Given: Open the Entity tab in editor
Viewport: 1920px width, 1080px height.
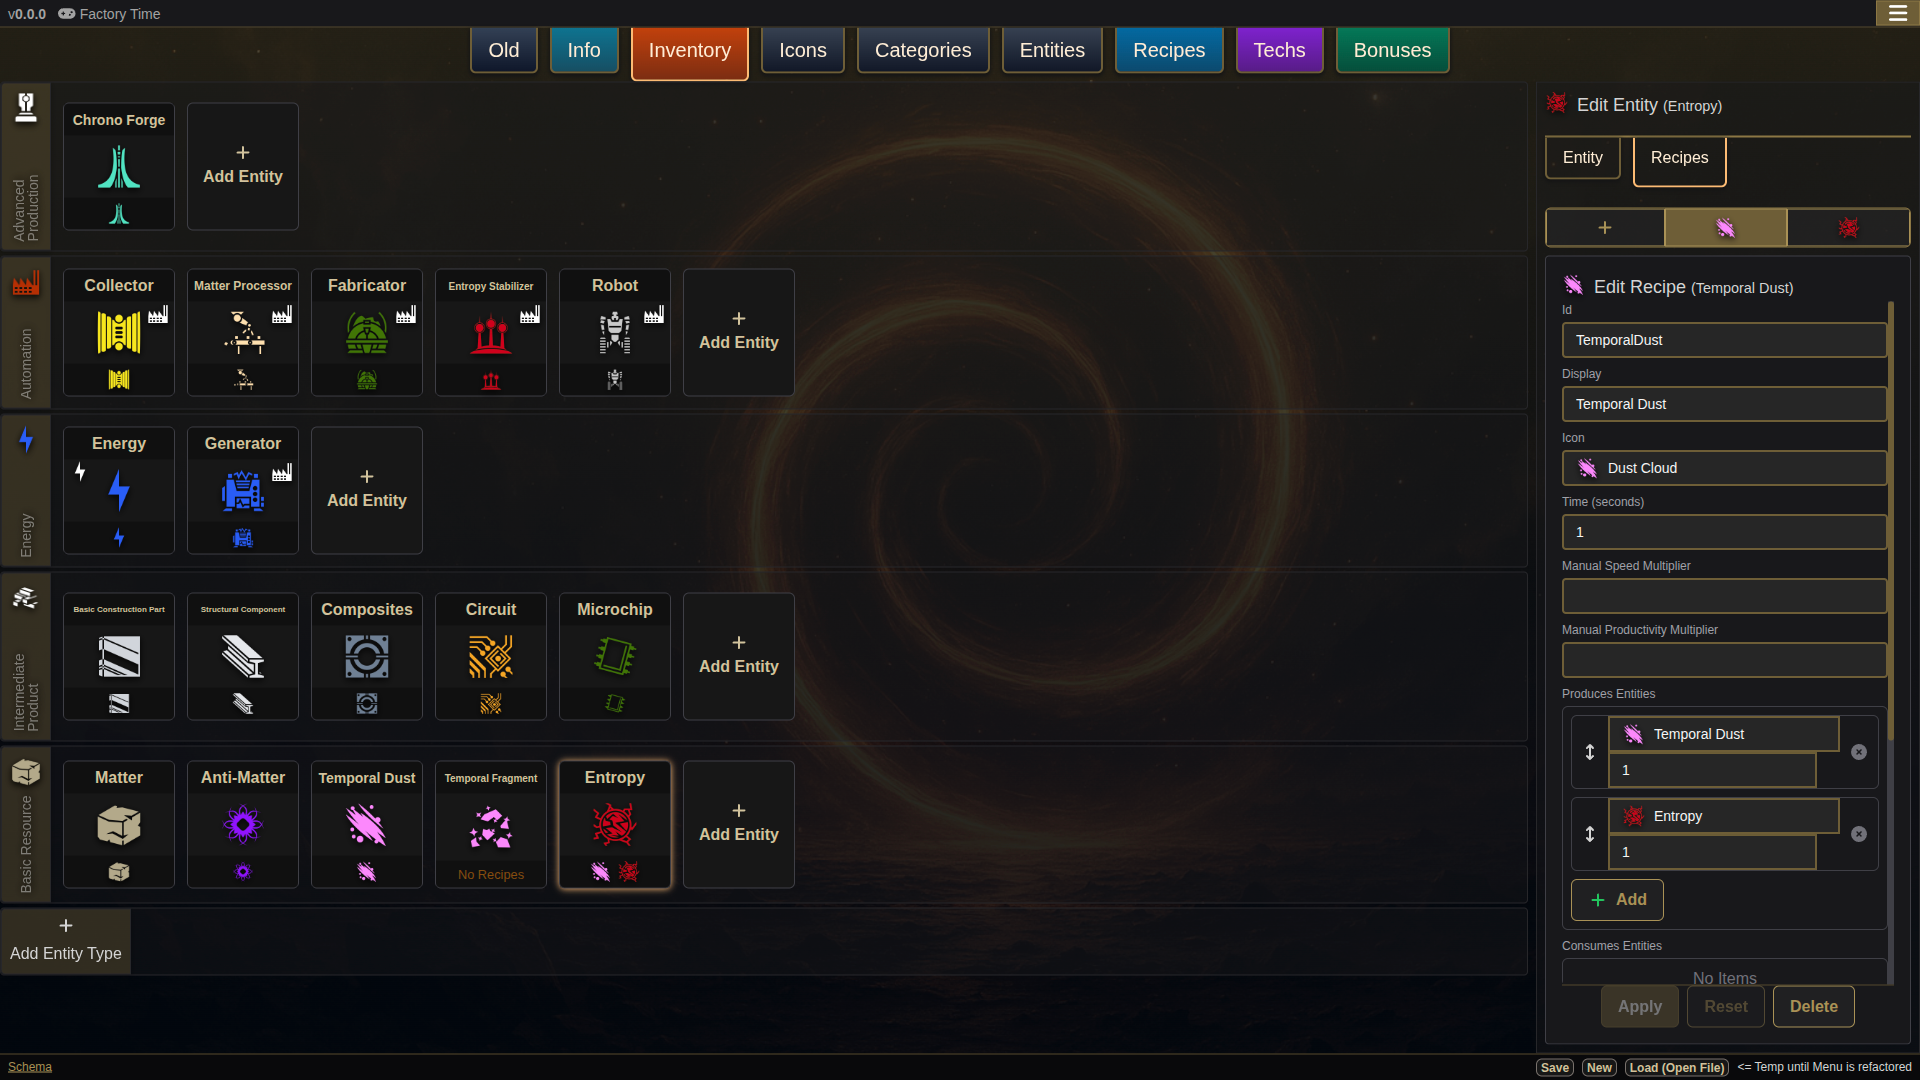Looking at the screenshot, I should (1583, 158).
